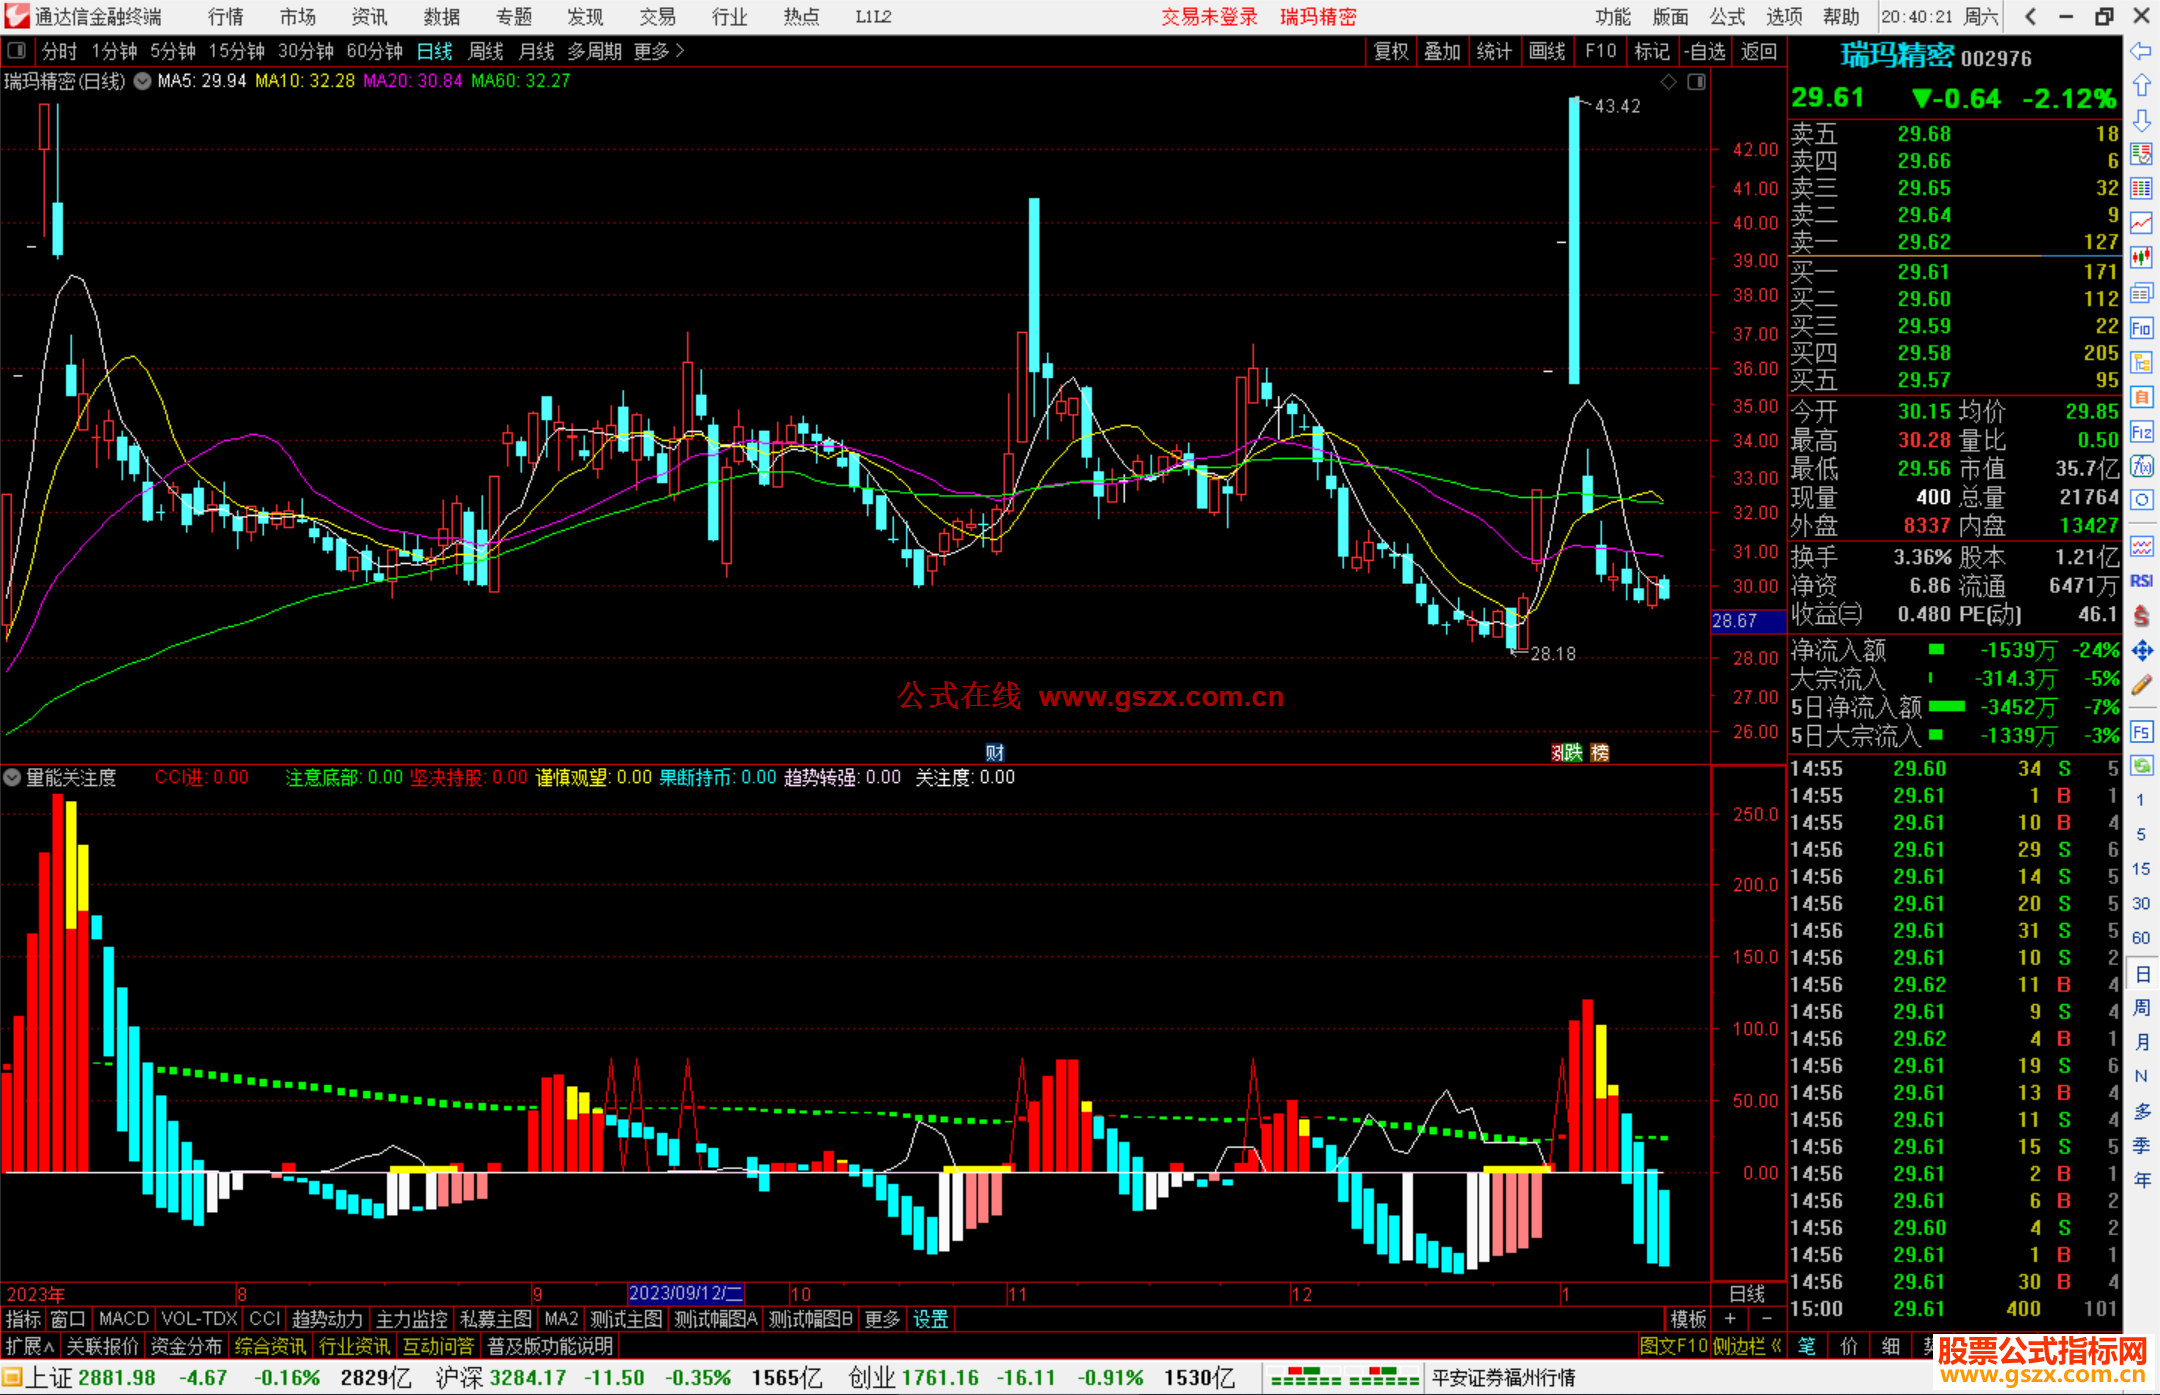Click the blue back arrow sidebar icon
The width and height of the screenshot is (2160, 1395).
tap(2141, 51)
